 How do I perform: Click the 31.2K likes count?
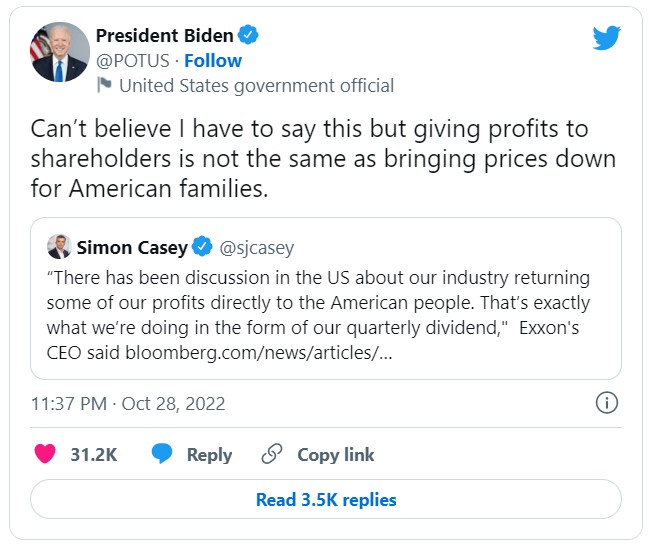point(94,454)
